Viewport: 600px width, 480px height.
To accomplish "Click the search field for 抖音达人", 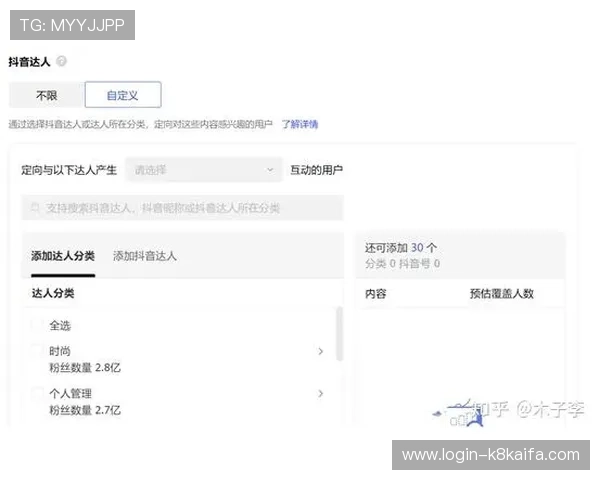I will tap(183, 208).
